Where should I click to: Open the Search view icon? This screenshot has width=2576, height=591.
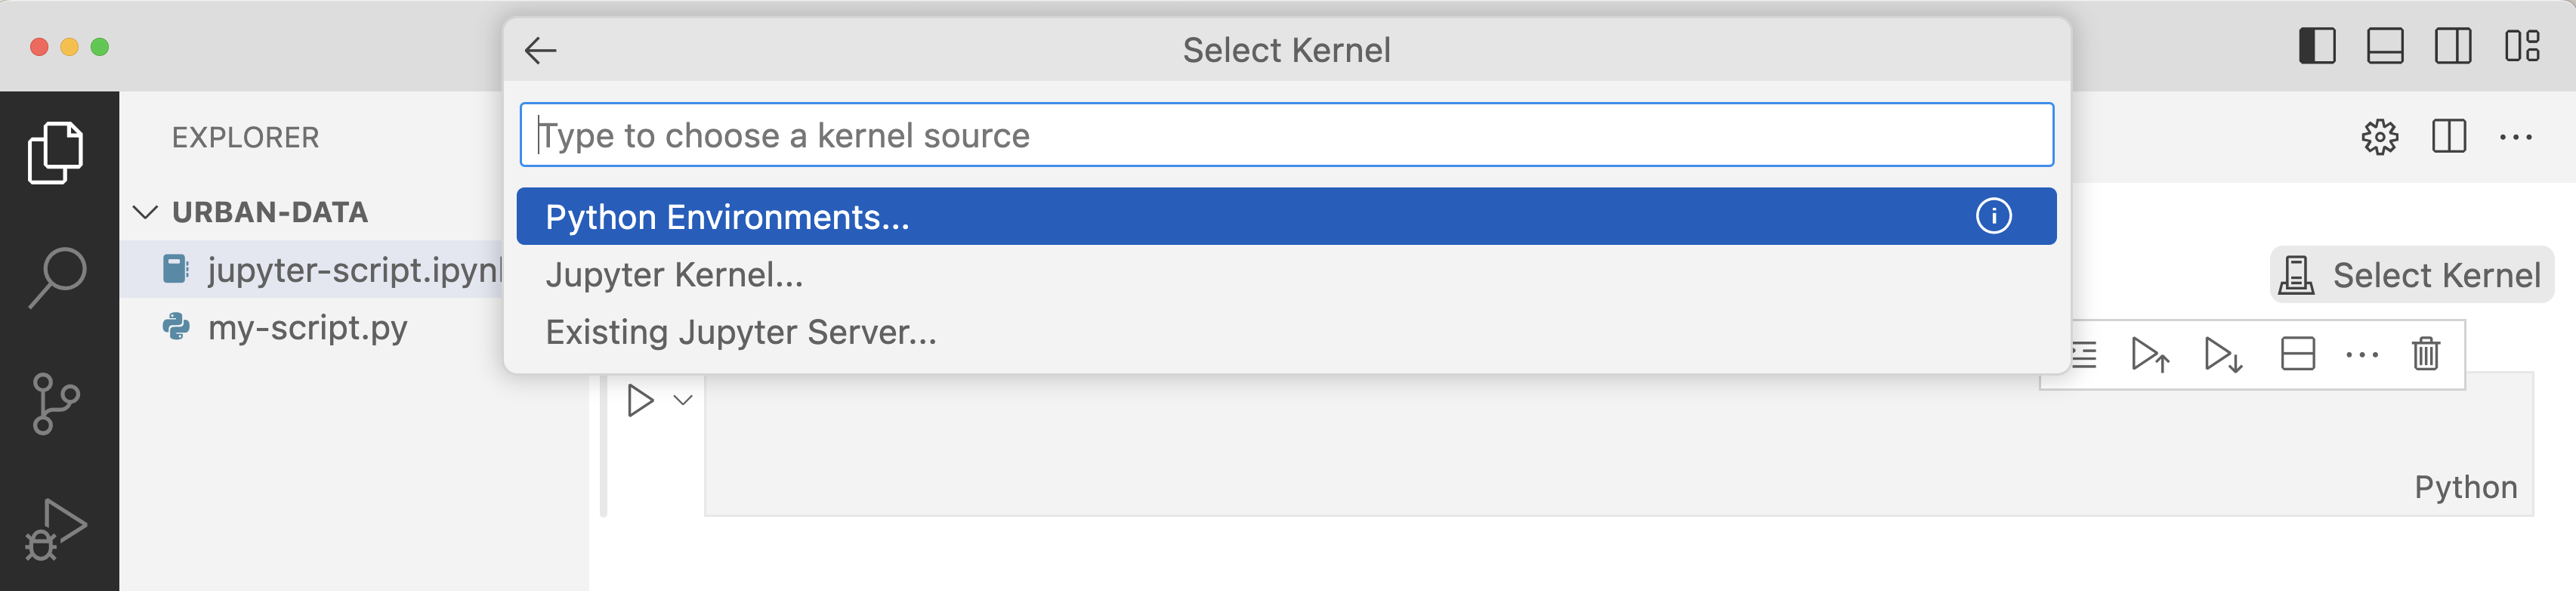(x=57, y=277)
